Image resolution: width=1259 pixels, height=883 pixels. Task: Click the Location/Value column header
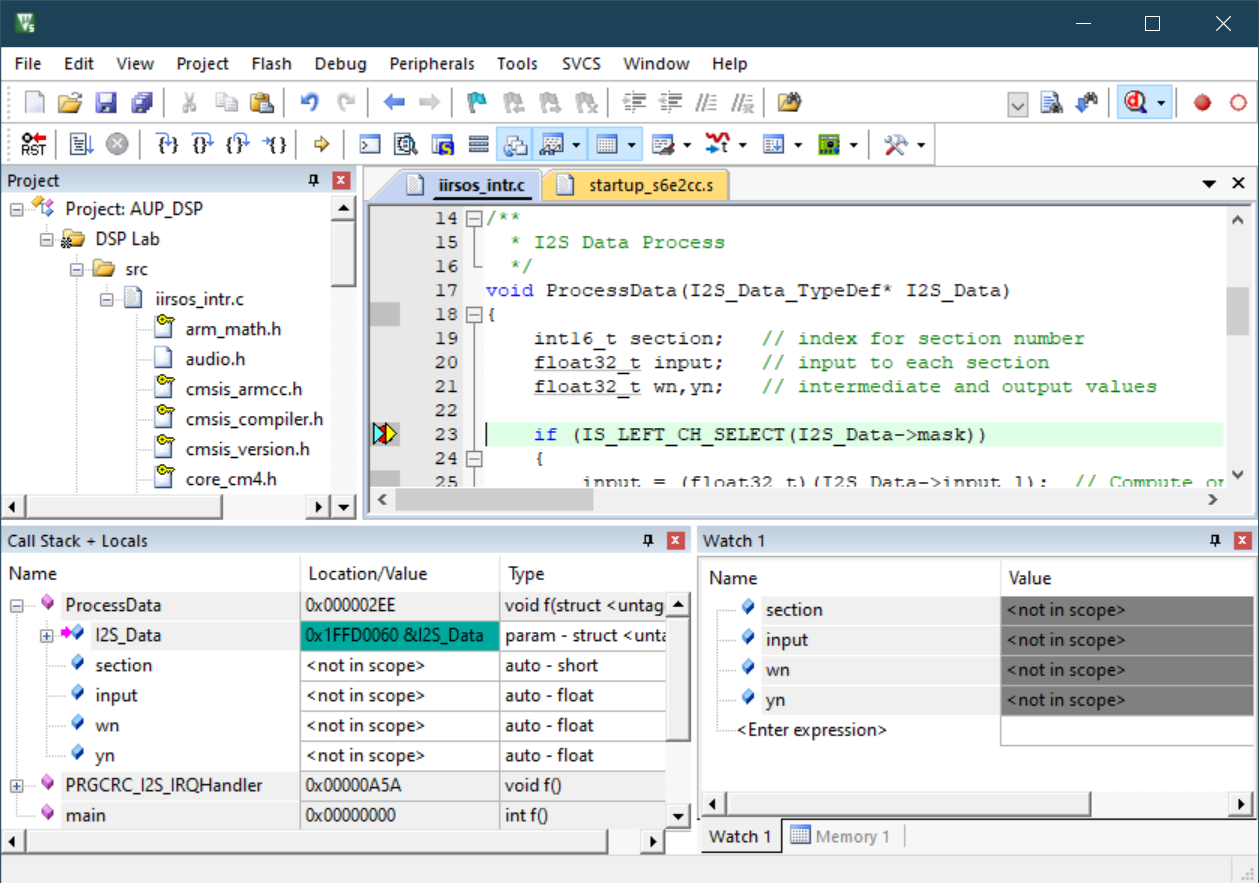399,574
